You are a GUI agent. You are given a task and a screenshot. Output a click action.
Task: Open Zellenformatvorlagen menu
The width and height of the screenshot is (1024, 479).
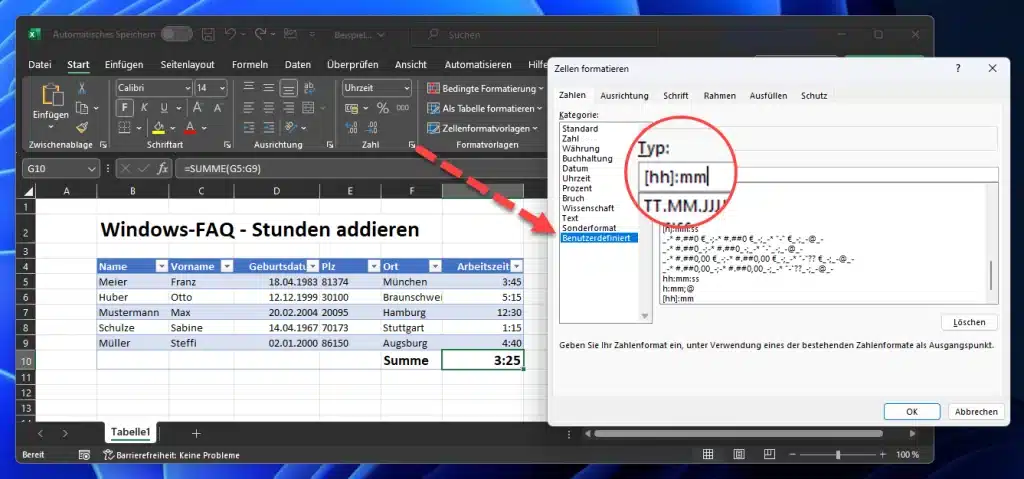coord(483,129)
